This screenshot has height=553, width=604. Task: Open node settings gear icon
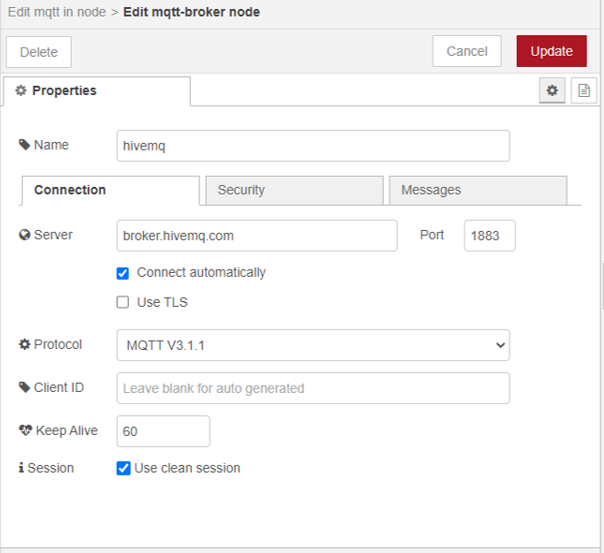click(551, 91)
